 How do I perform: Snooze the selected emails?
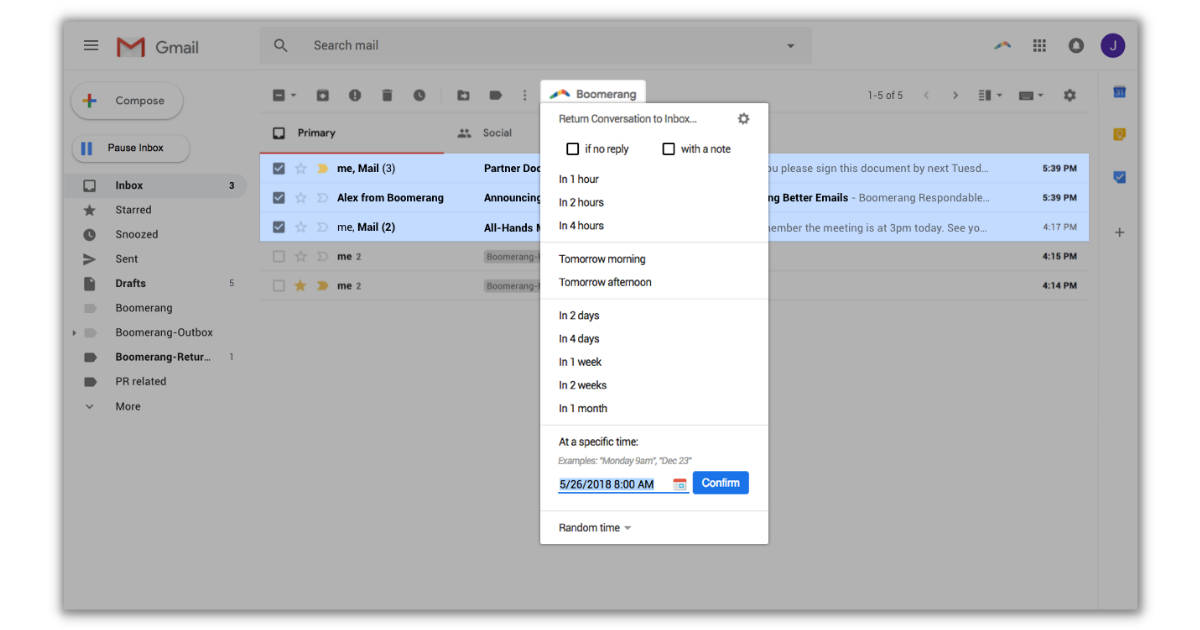pos(420,95)
